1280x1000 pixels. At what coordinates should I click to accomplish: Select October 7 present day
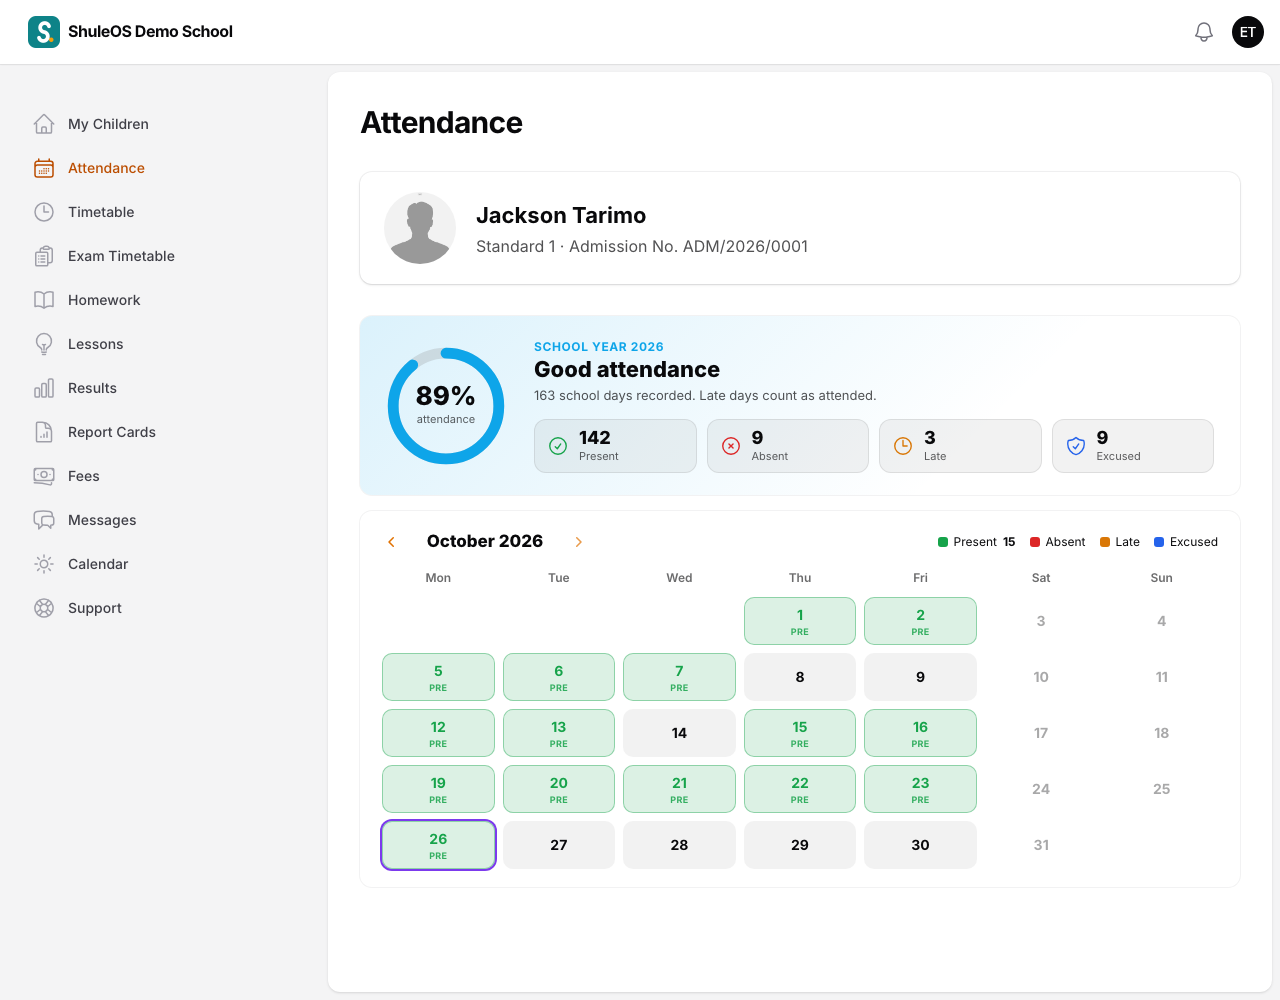pos(679,677)
